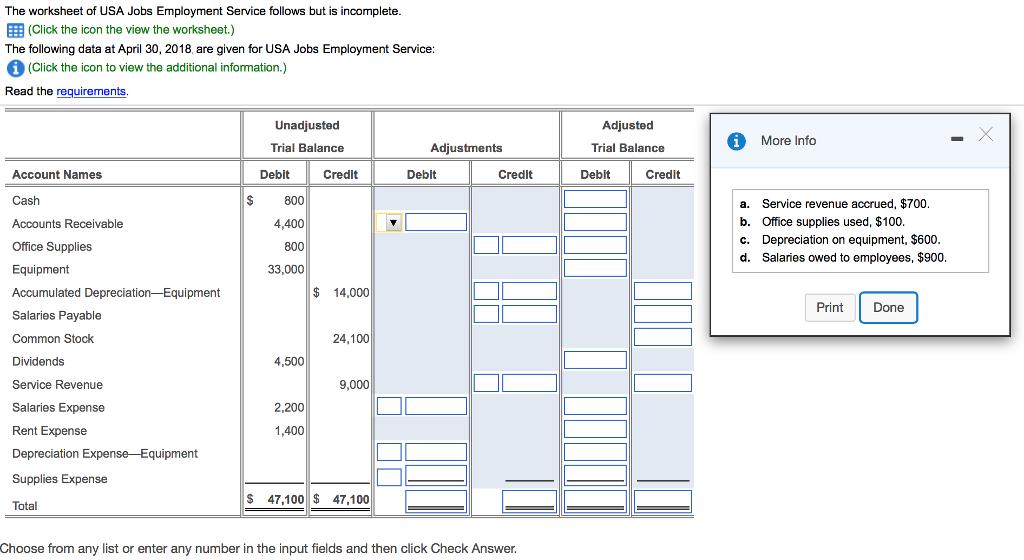Click Accumulated Depreciation adjustments credit amount field
The image size is (1024, 560).
pyautogui.click(x=529, y=291)
